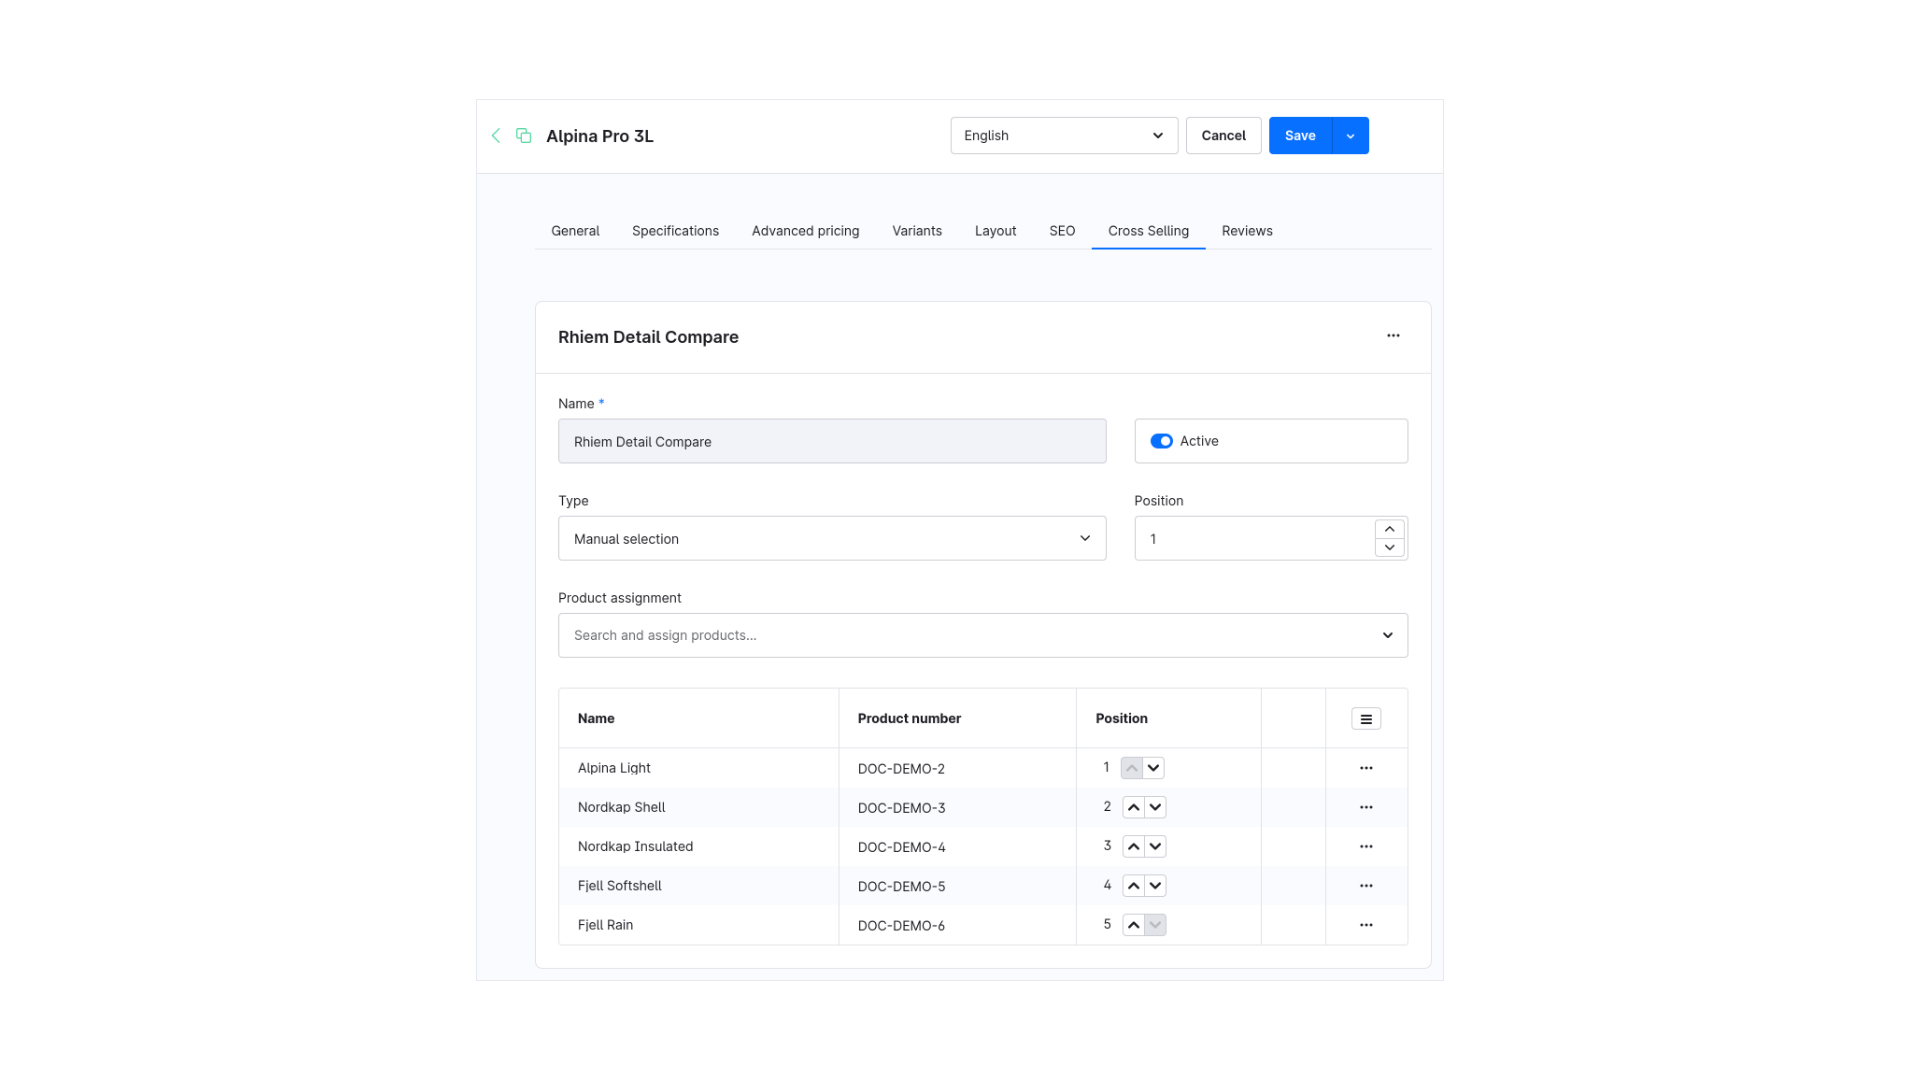1920x1080 pixels.
Task: Move Fjell Softshell up one position
Action: [1133, 886]
